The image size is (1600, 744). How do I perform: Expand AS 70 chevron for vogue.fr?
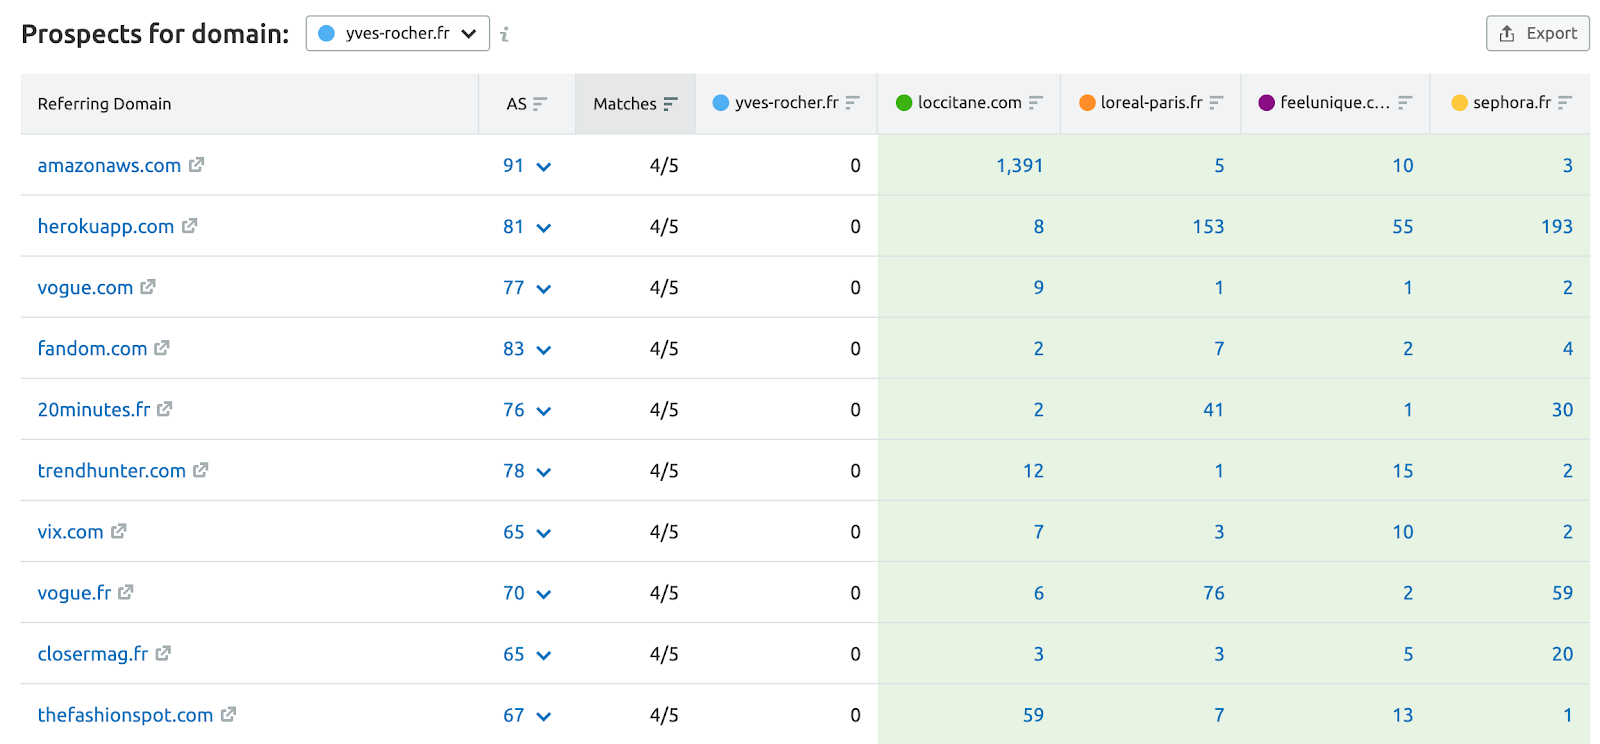pyautogui.click(x=544, y=594)
